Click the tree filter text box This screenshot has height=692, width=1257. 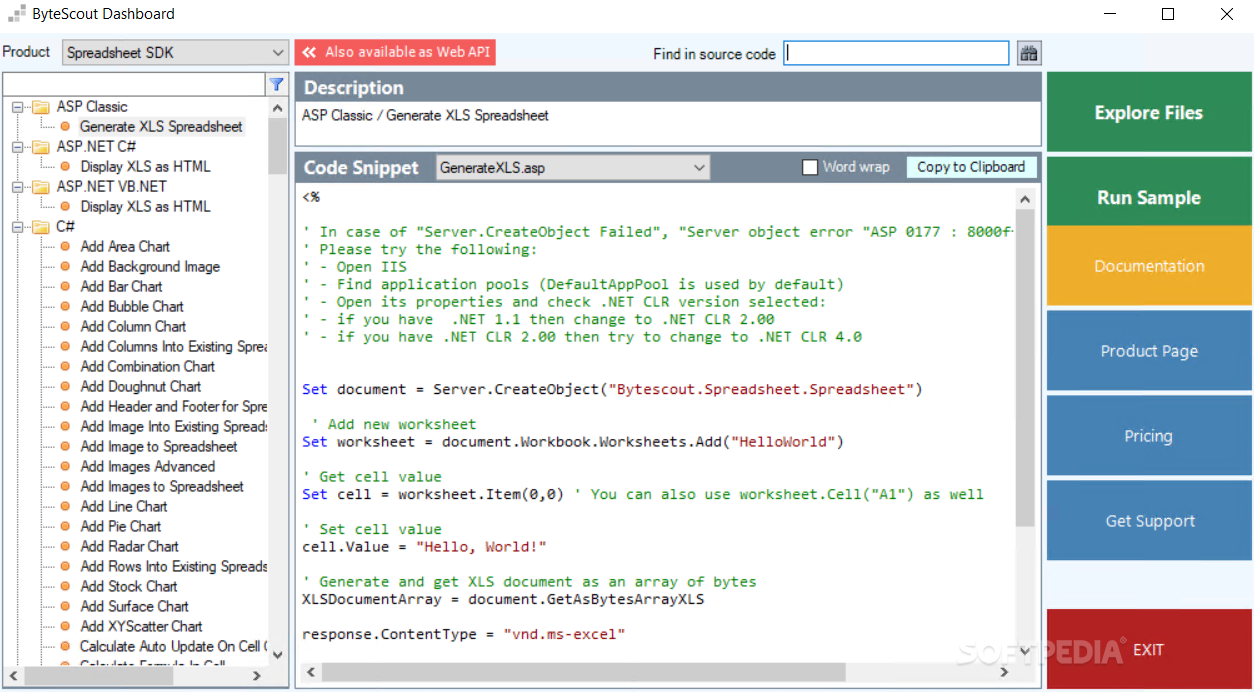[134, 84]
